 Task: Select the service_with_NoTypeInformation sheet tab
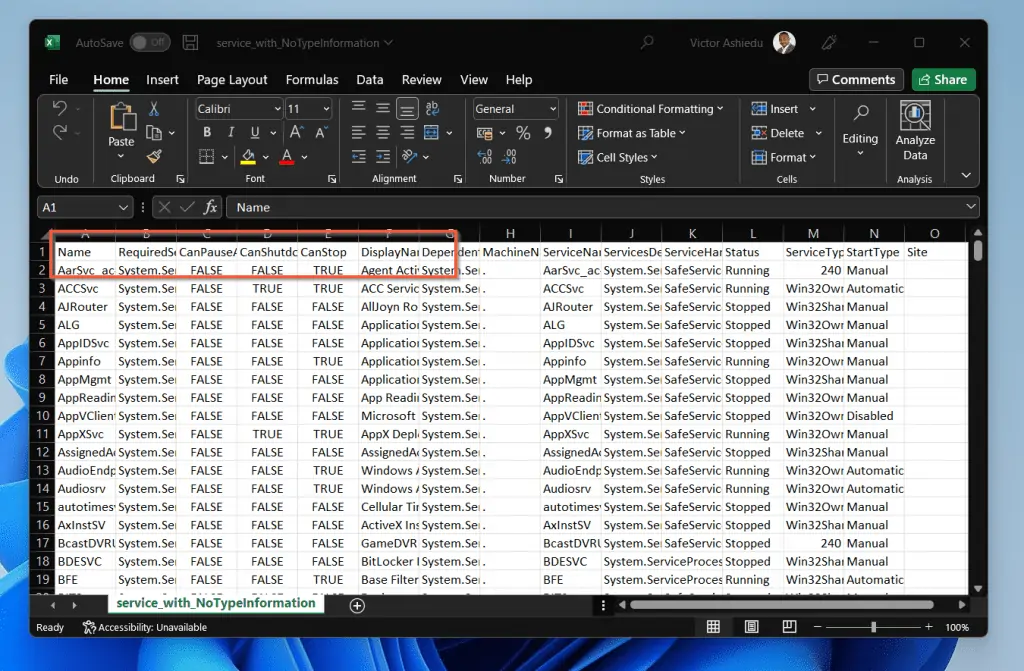pos(216,603)
